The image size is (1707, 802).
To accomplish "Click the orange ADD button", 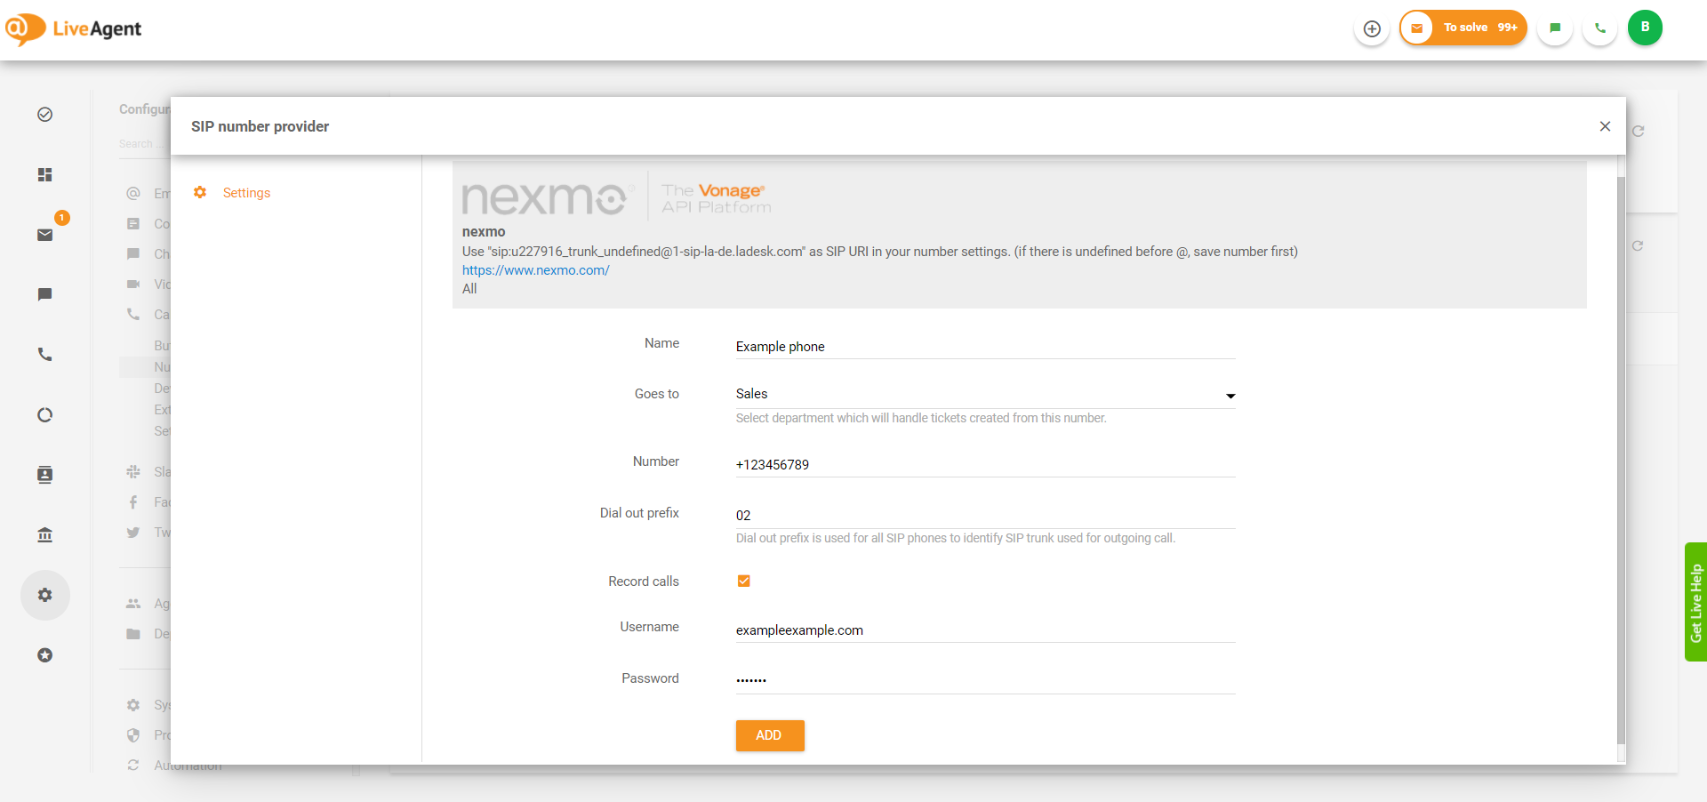I will click(x=769, y=735).
